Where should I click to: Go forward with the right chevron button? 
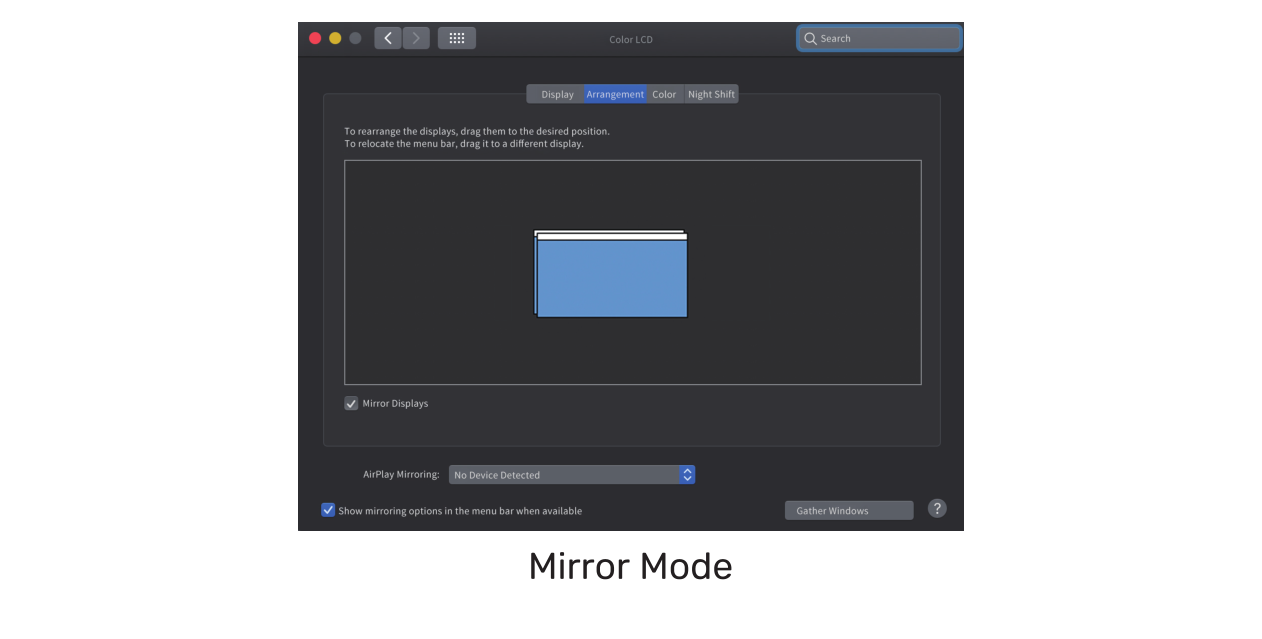pyautogui.click(x=416, y=38)
